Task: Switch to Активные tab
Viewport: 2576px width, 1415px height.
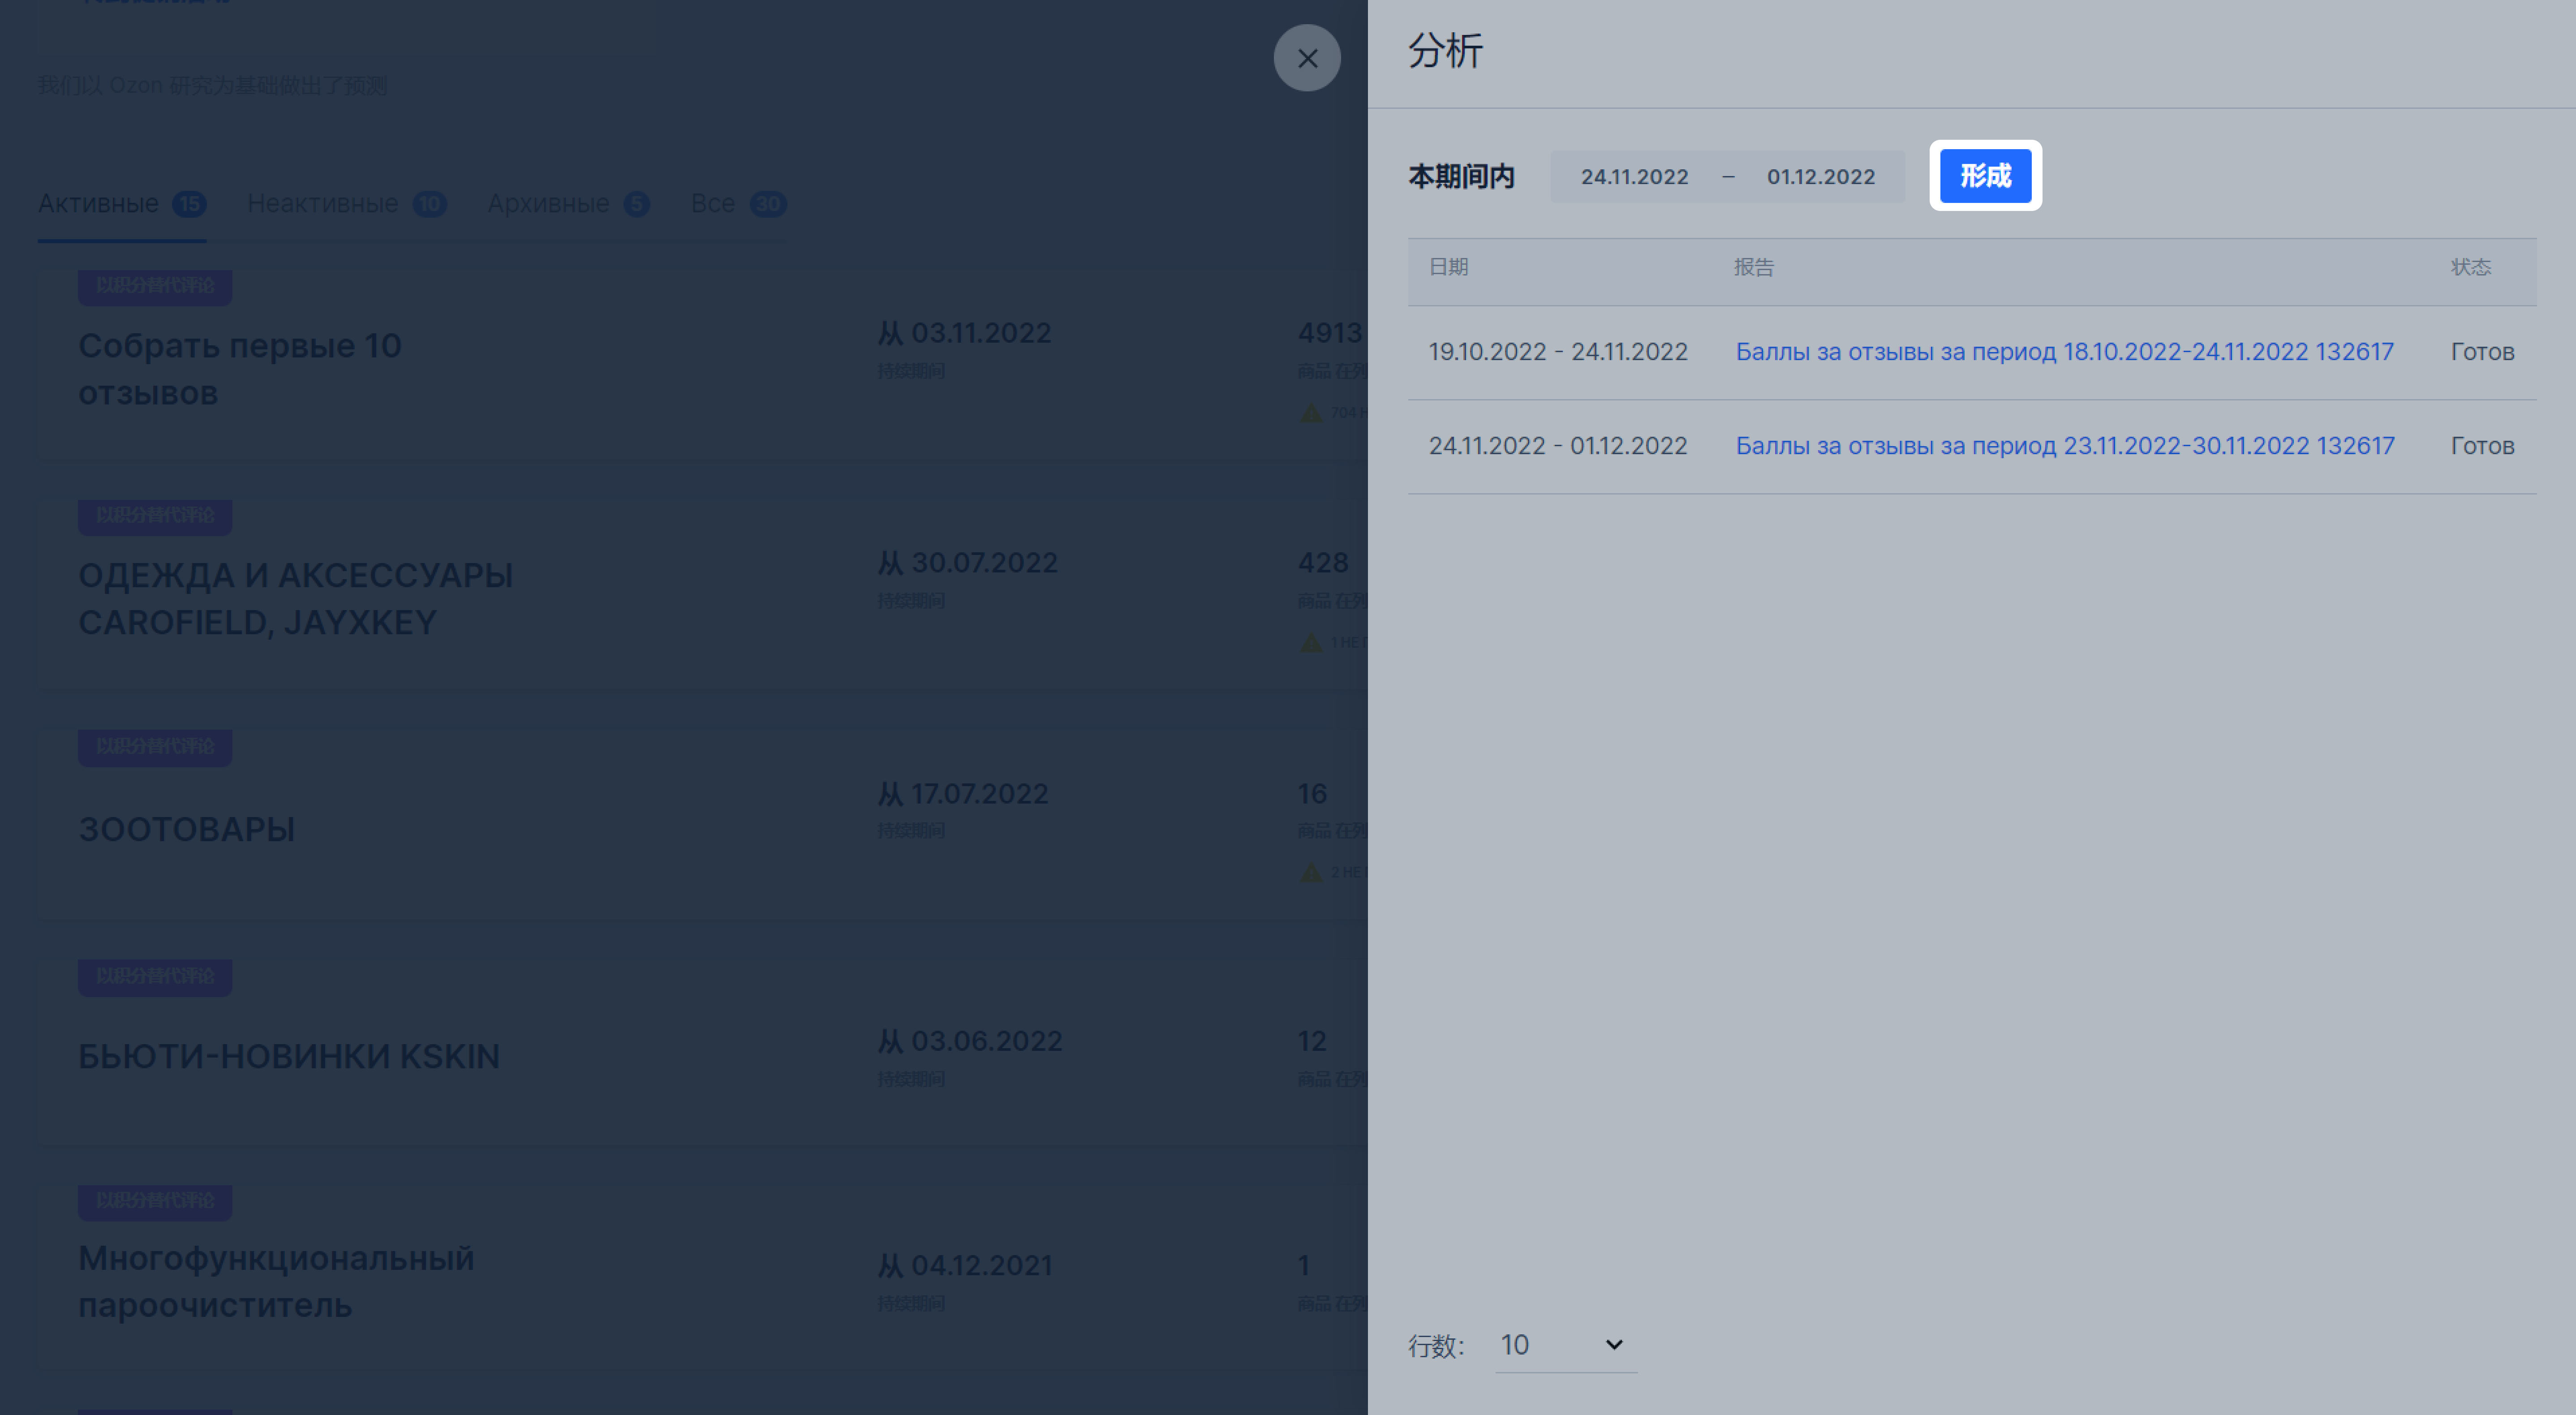Action: point(122,204)
